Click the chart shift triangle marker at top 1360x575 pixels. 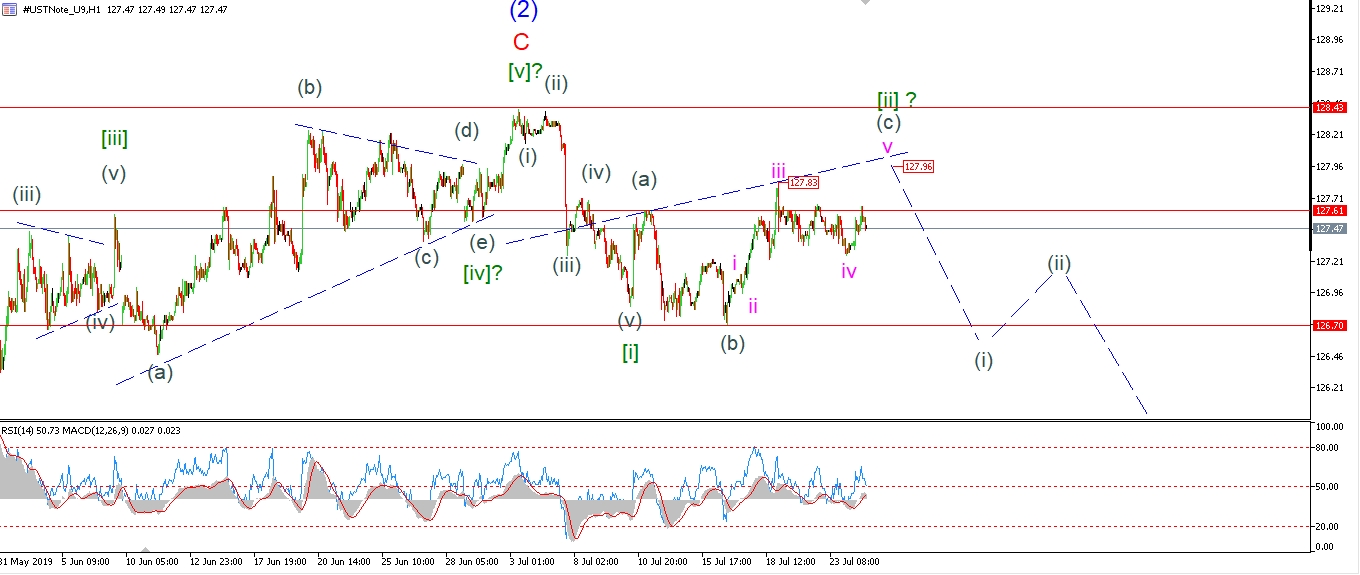coord(866,4)
